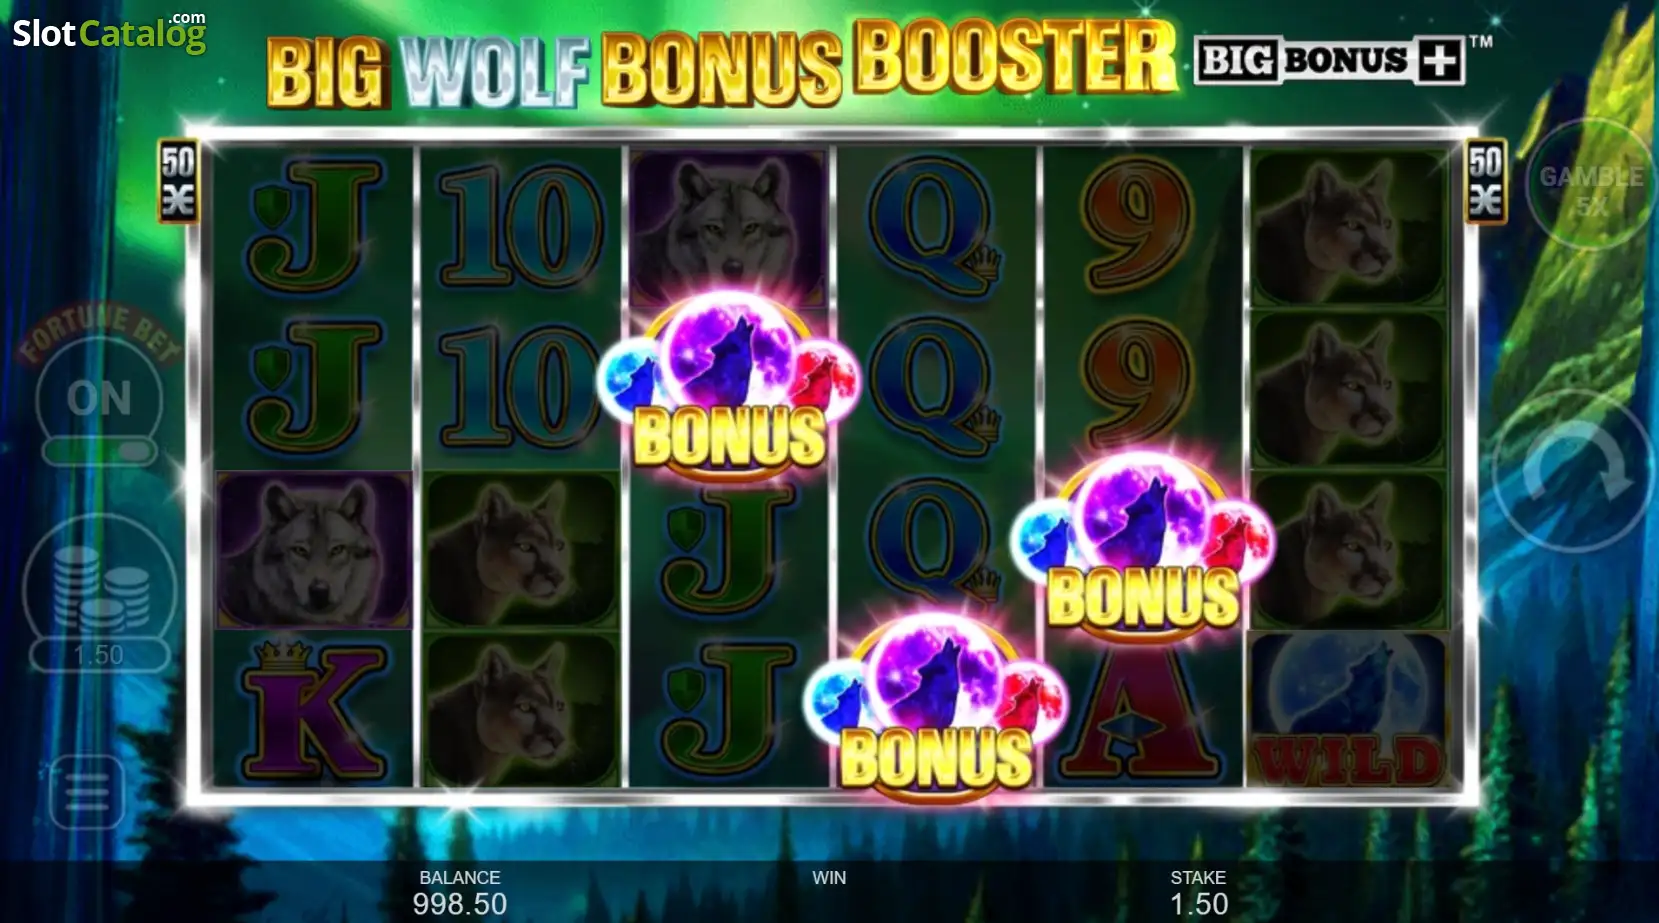Click the spin arrow button
The height and width of the screenshot is (923, 1659).
(x=1571, y=470)
